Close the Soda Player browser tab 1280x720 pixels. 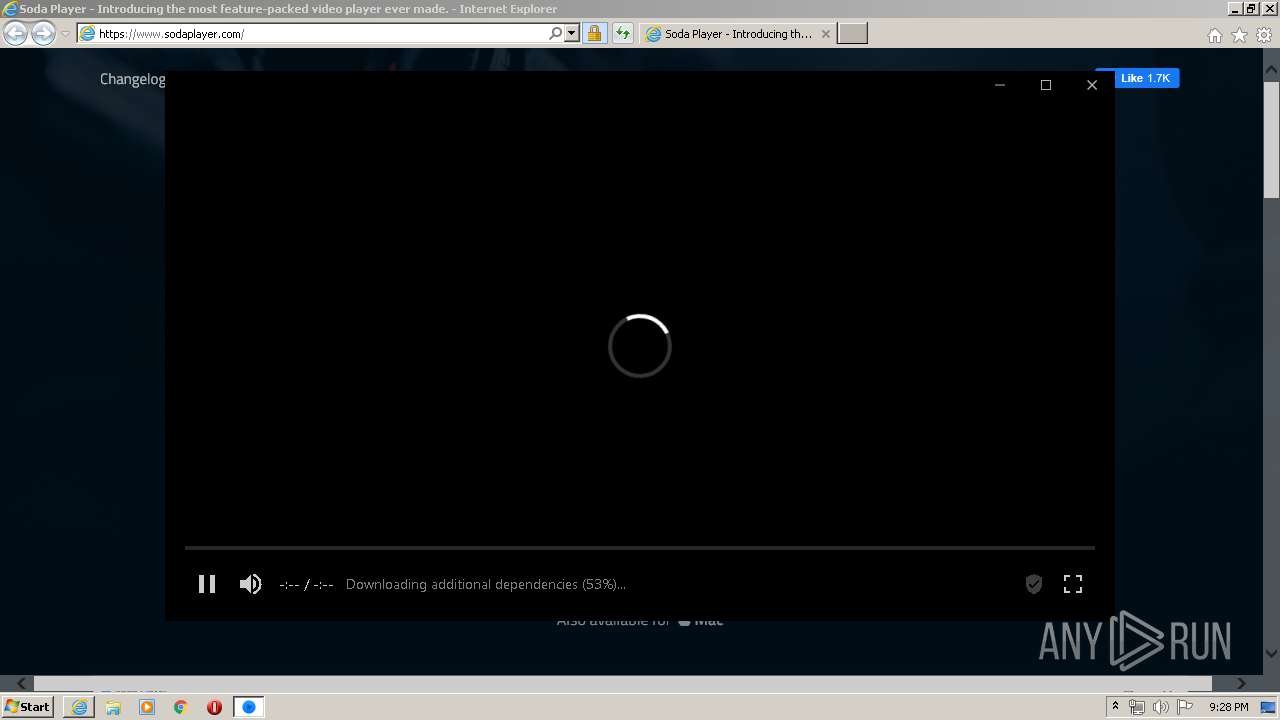[x=825, y=34]
